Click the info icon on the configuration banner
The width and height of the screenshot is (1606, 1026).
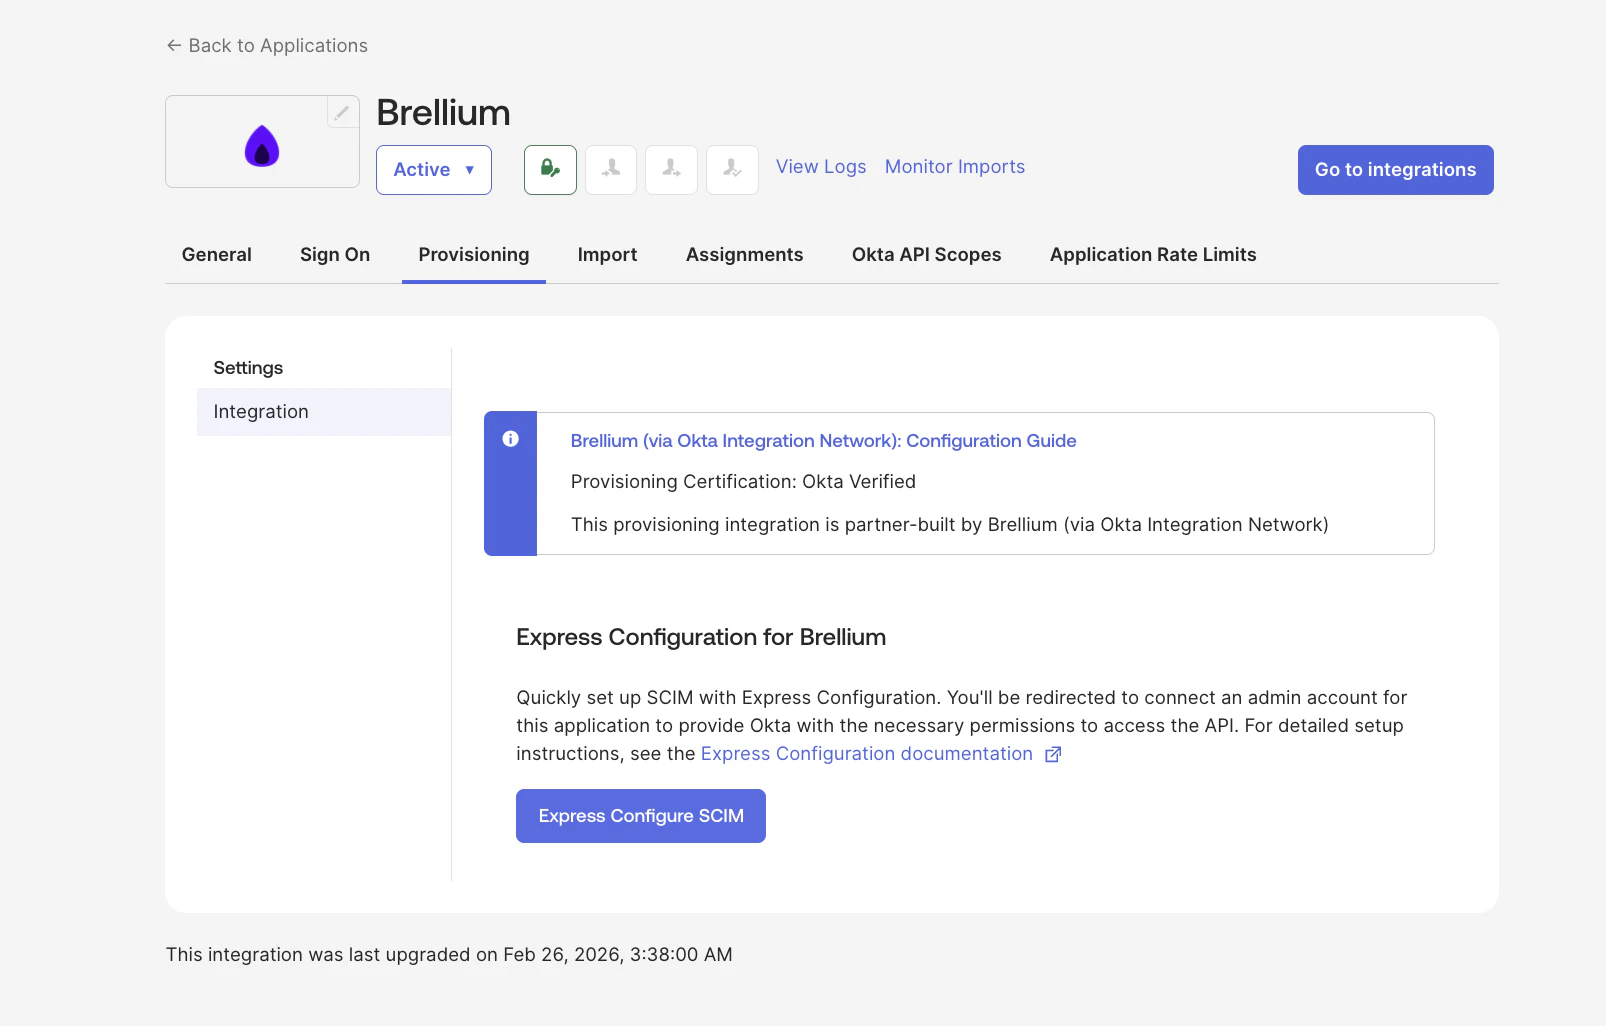click(511, 439)
